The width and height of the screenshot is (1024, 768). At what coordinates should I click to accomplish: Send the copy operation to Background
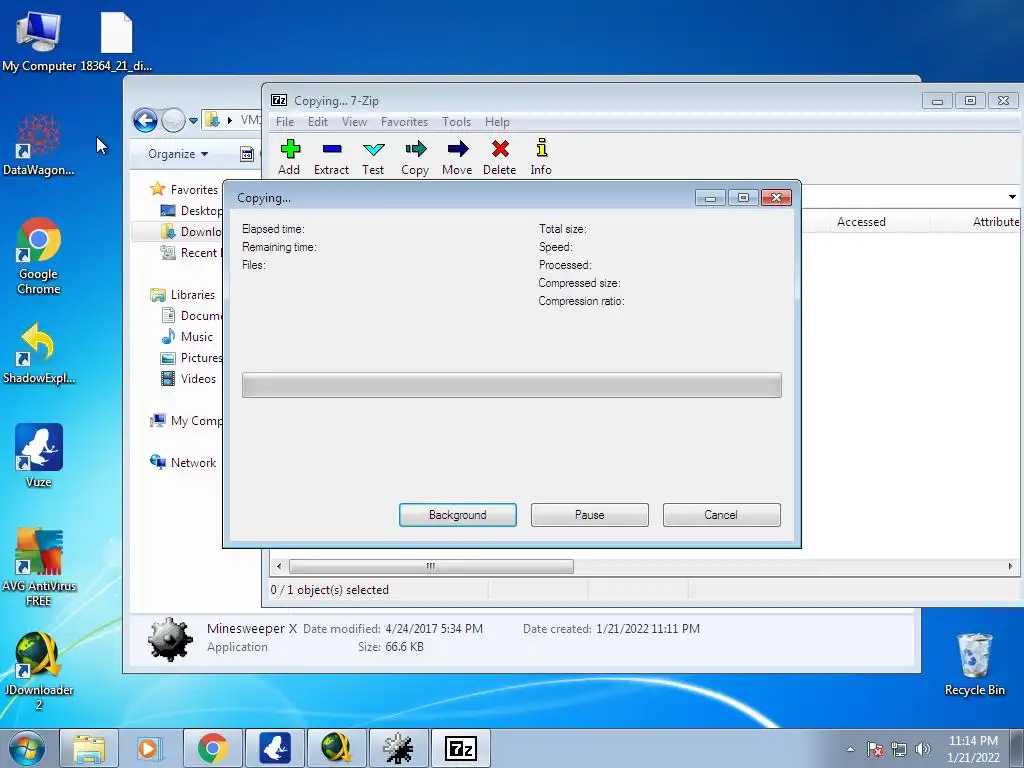[458, 515]
